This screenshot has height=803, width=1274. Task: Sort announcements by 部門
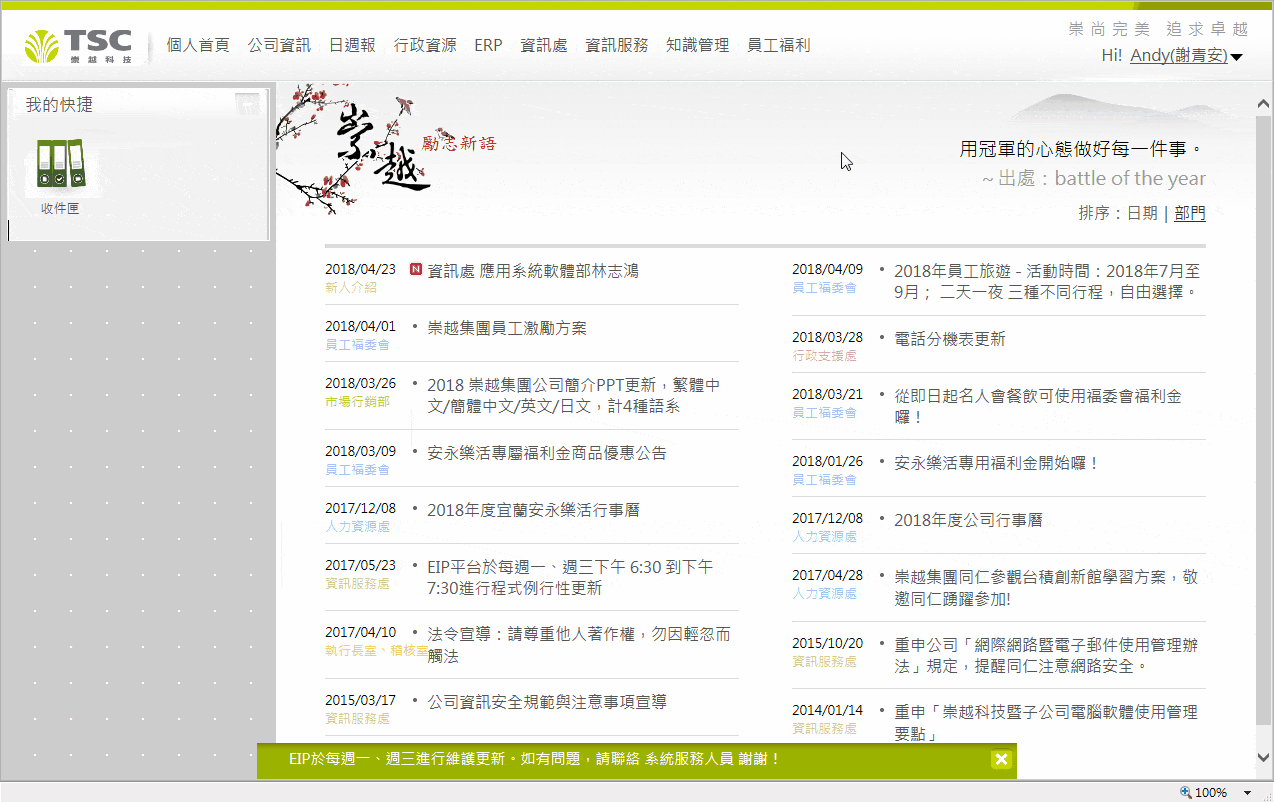coord(1190,213)
